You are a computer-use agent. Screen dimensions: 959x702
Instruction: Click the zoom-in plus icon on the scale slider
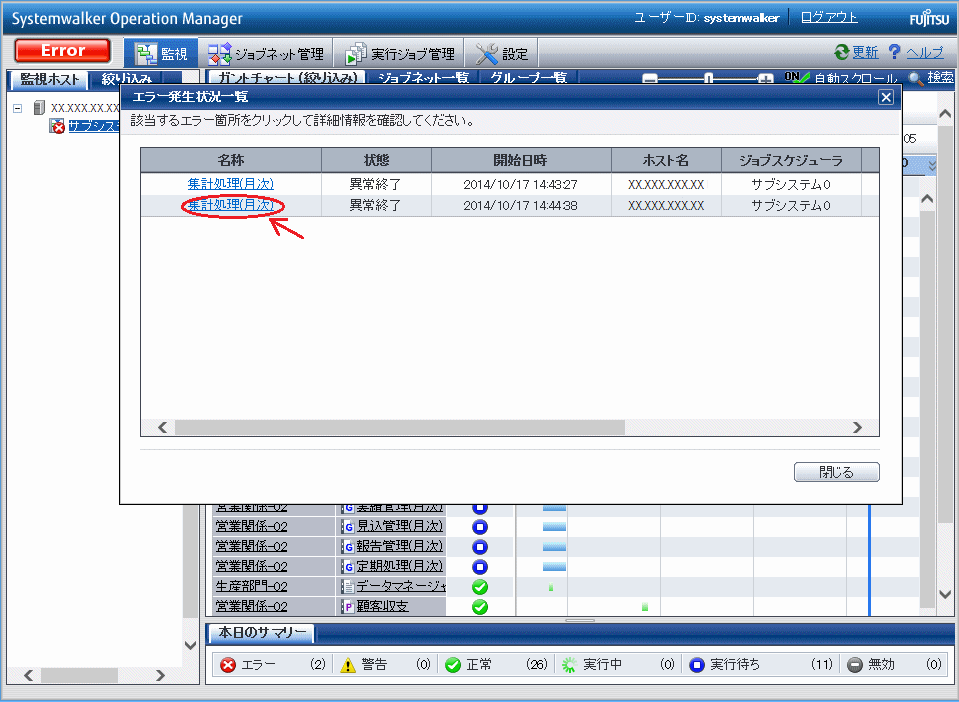[765, 79]
